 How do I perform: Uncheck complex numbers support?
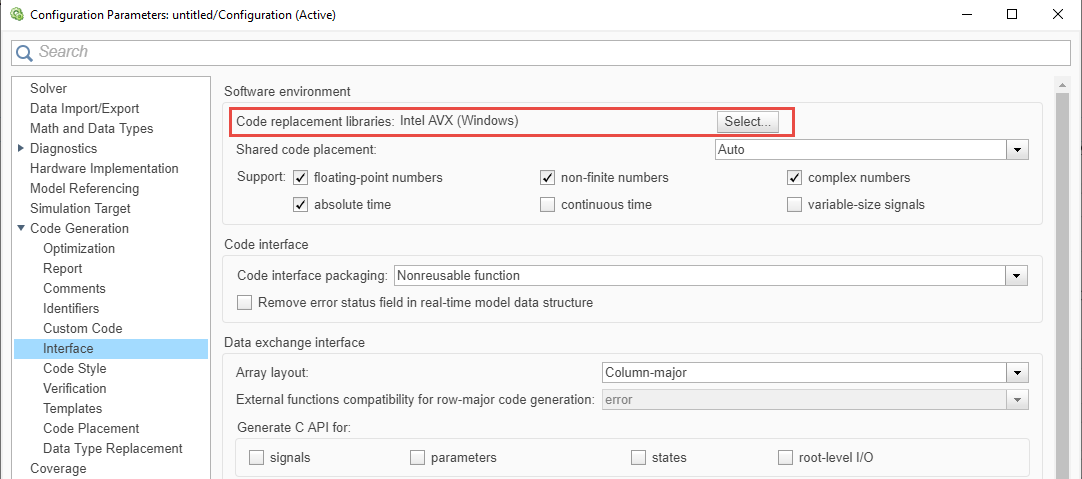point(794,178)
